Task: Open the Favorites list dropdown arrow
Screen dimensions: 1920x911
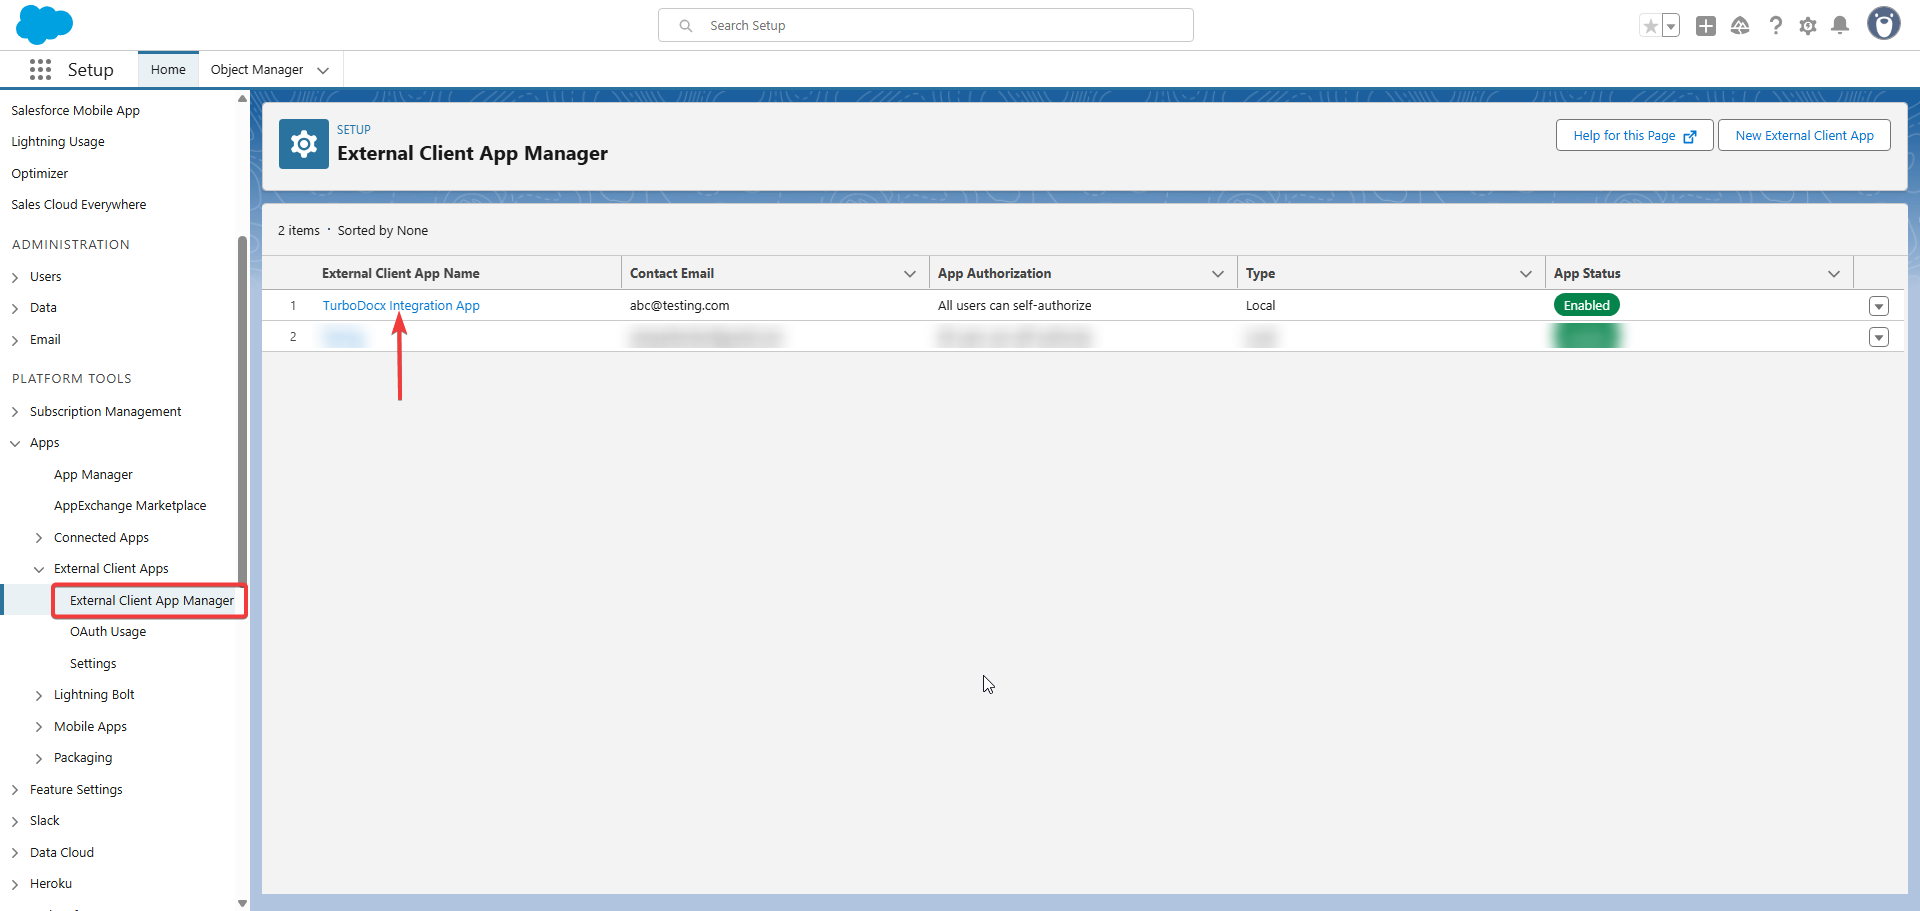Action: [x=1671, y=26]
